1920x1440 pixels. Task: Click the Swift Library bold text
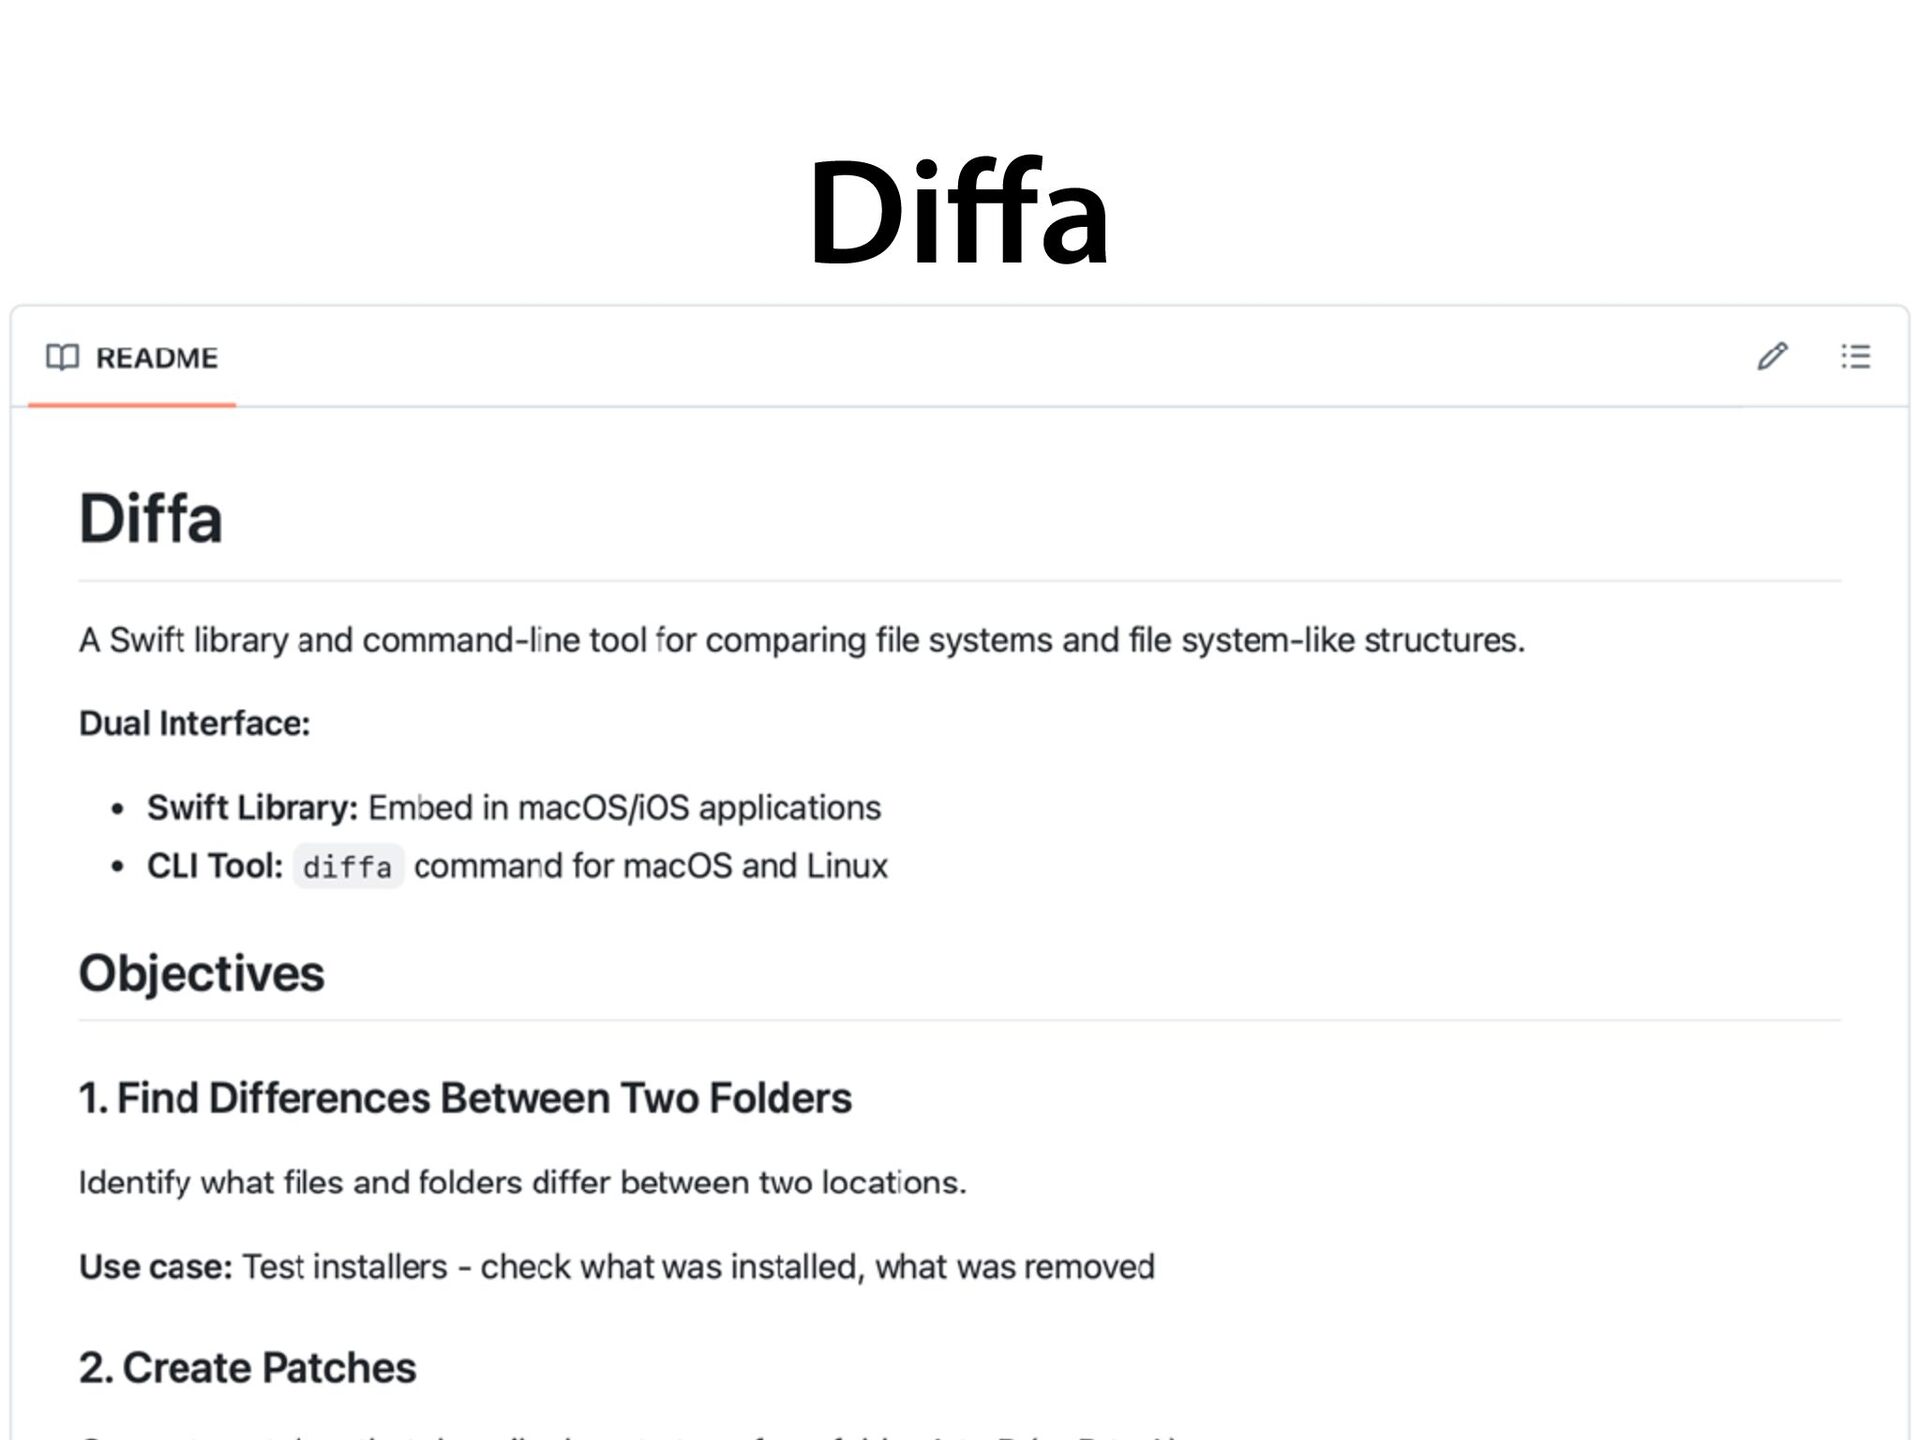click(x=252, y=808)
